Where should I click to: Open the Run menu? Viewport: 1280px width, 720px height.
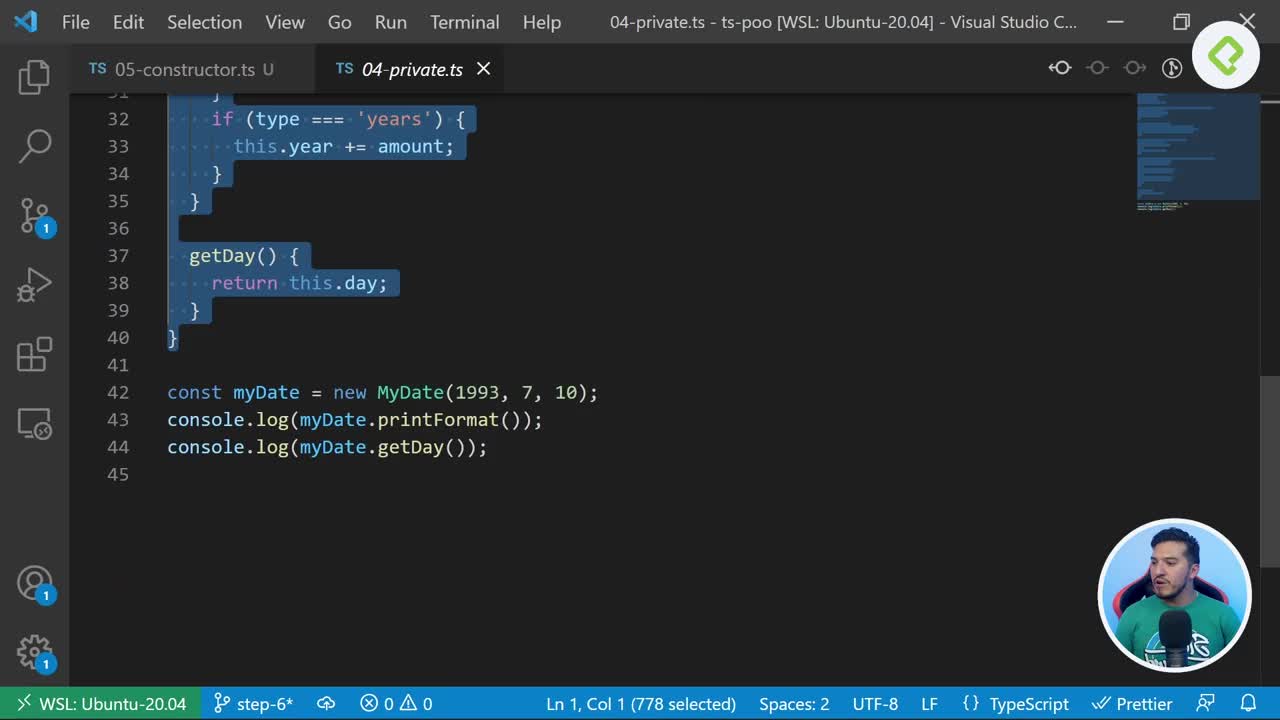391,22
